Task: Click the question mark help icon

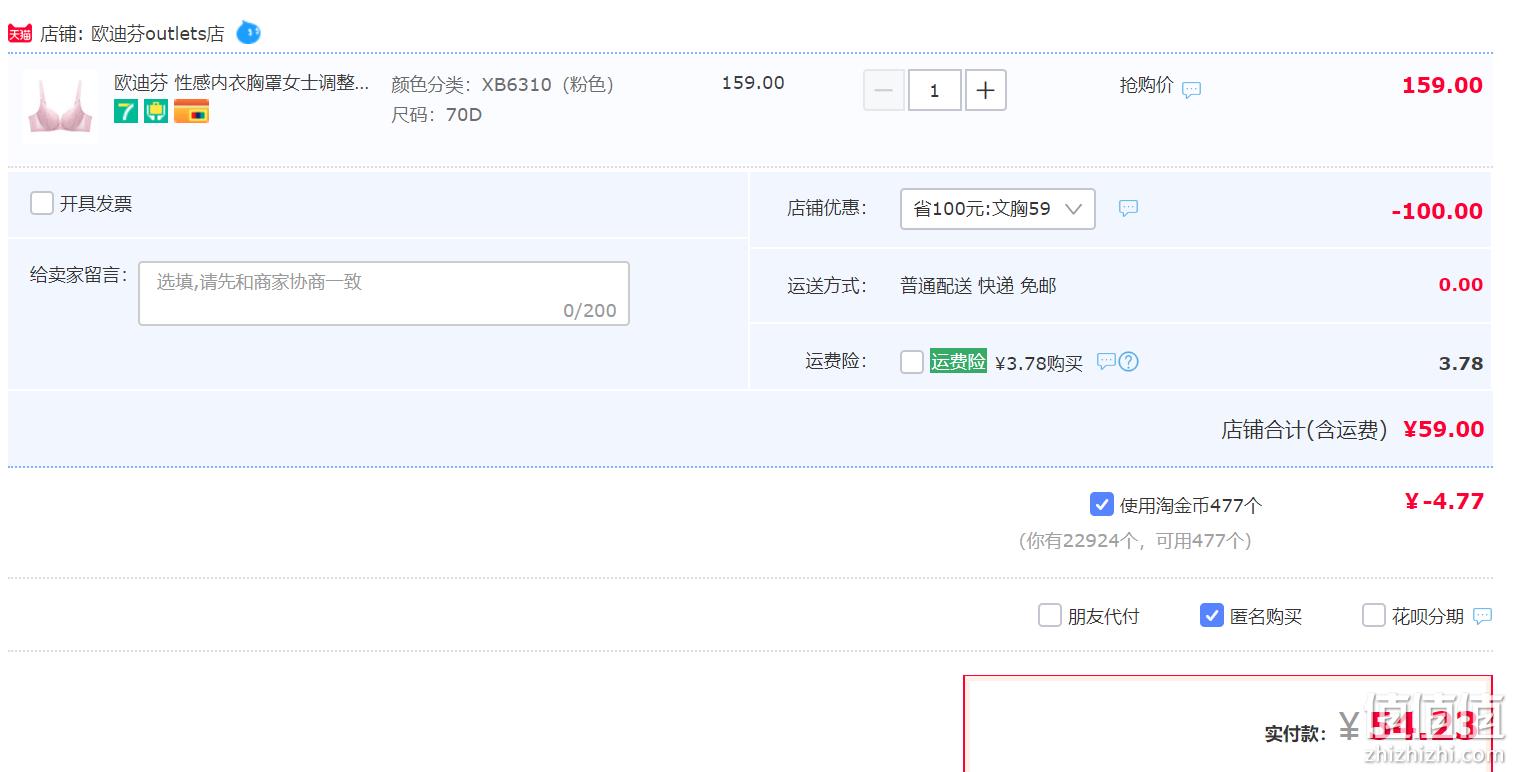Action: (x=1128, y=361)
